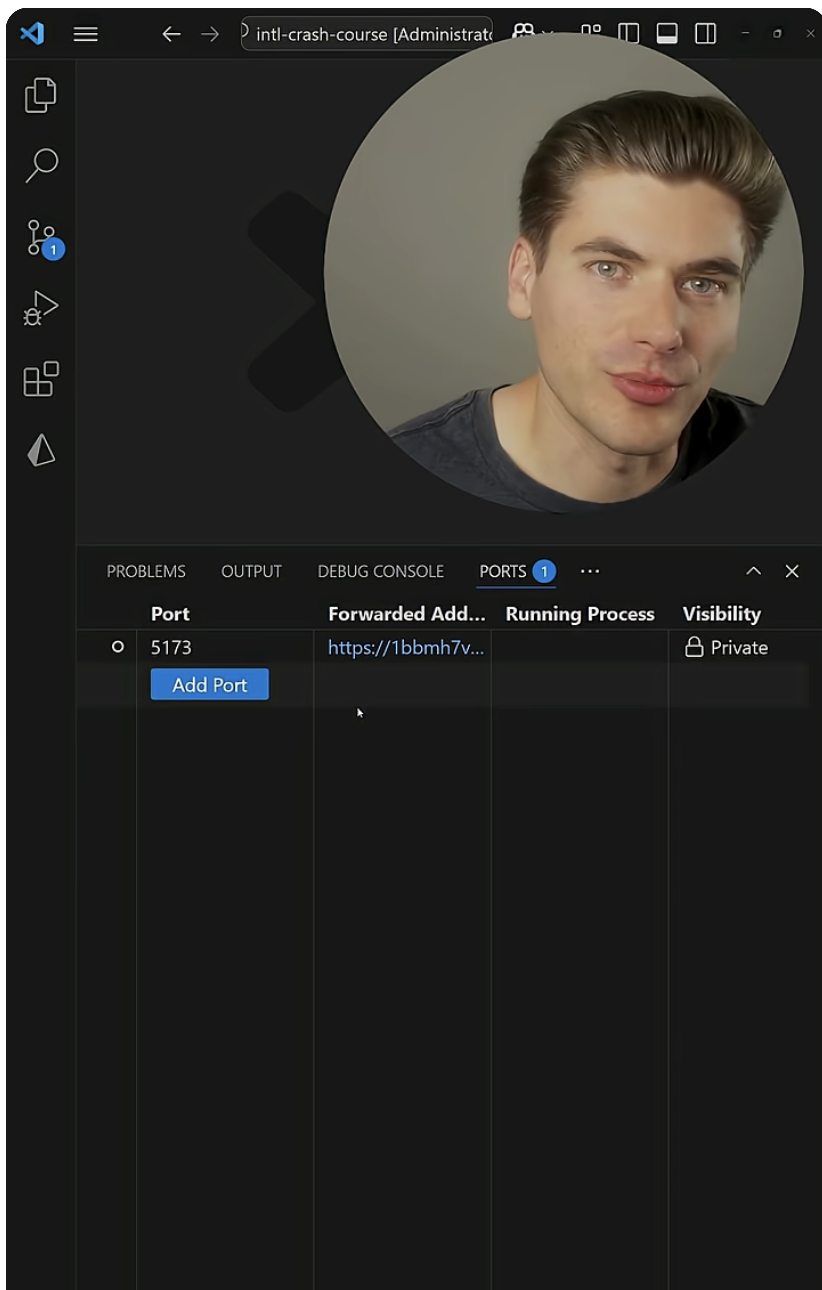Open the Extensions view icon

click(41, 379)
